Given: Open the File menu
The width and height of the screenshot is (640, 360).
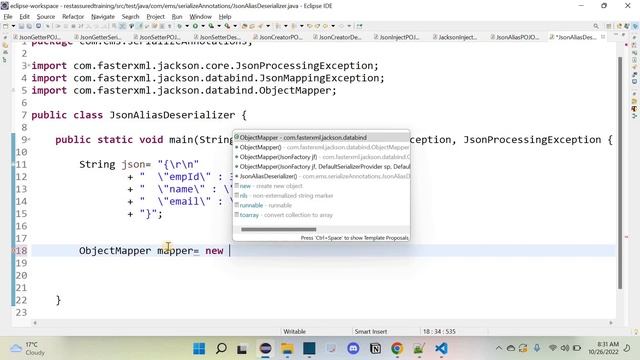Looking at the screenshot, I should [8, 17].
